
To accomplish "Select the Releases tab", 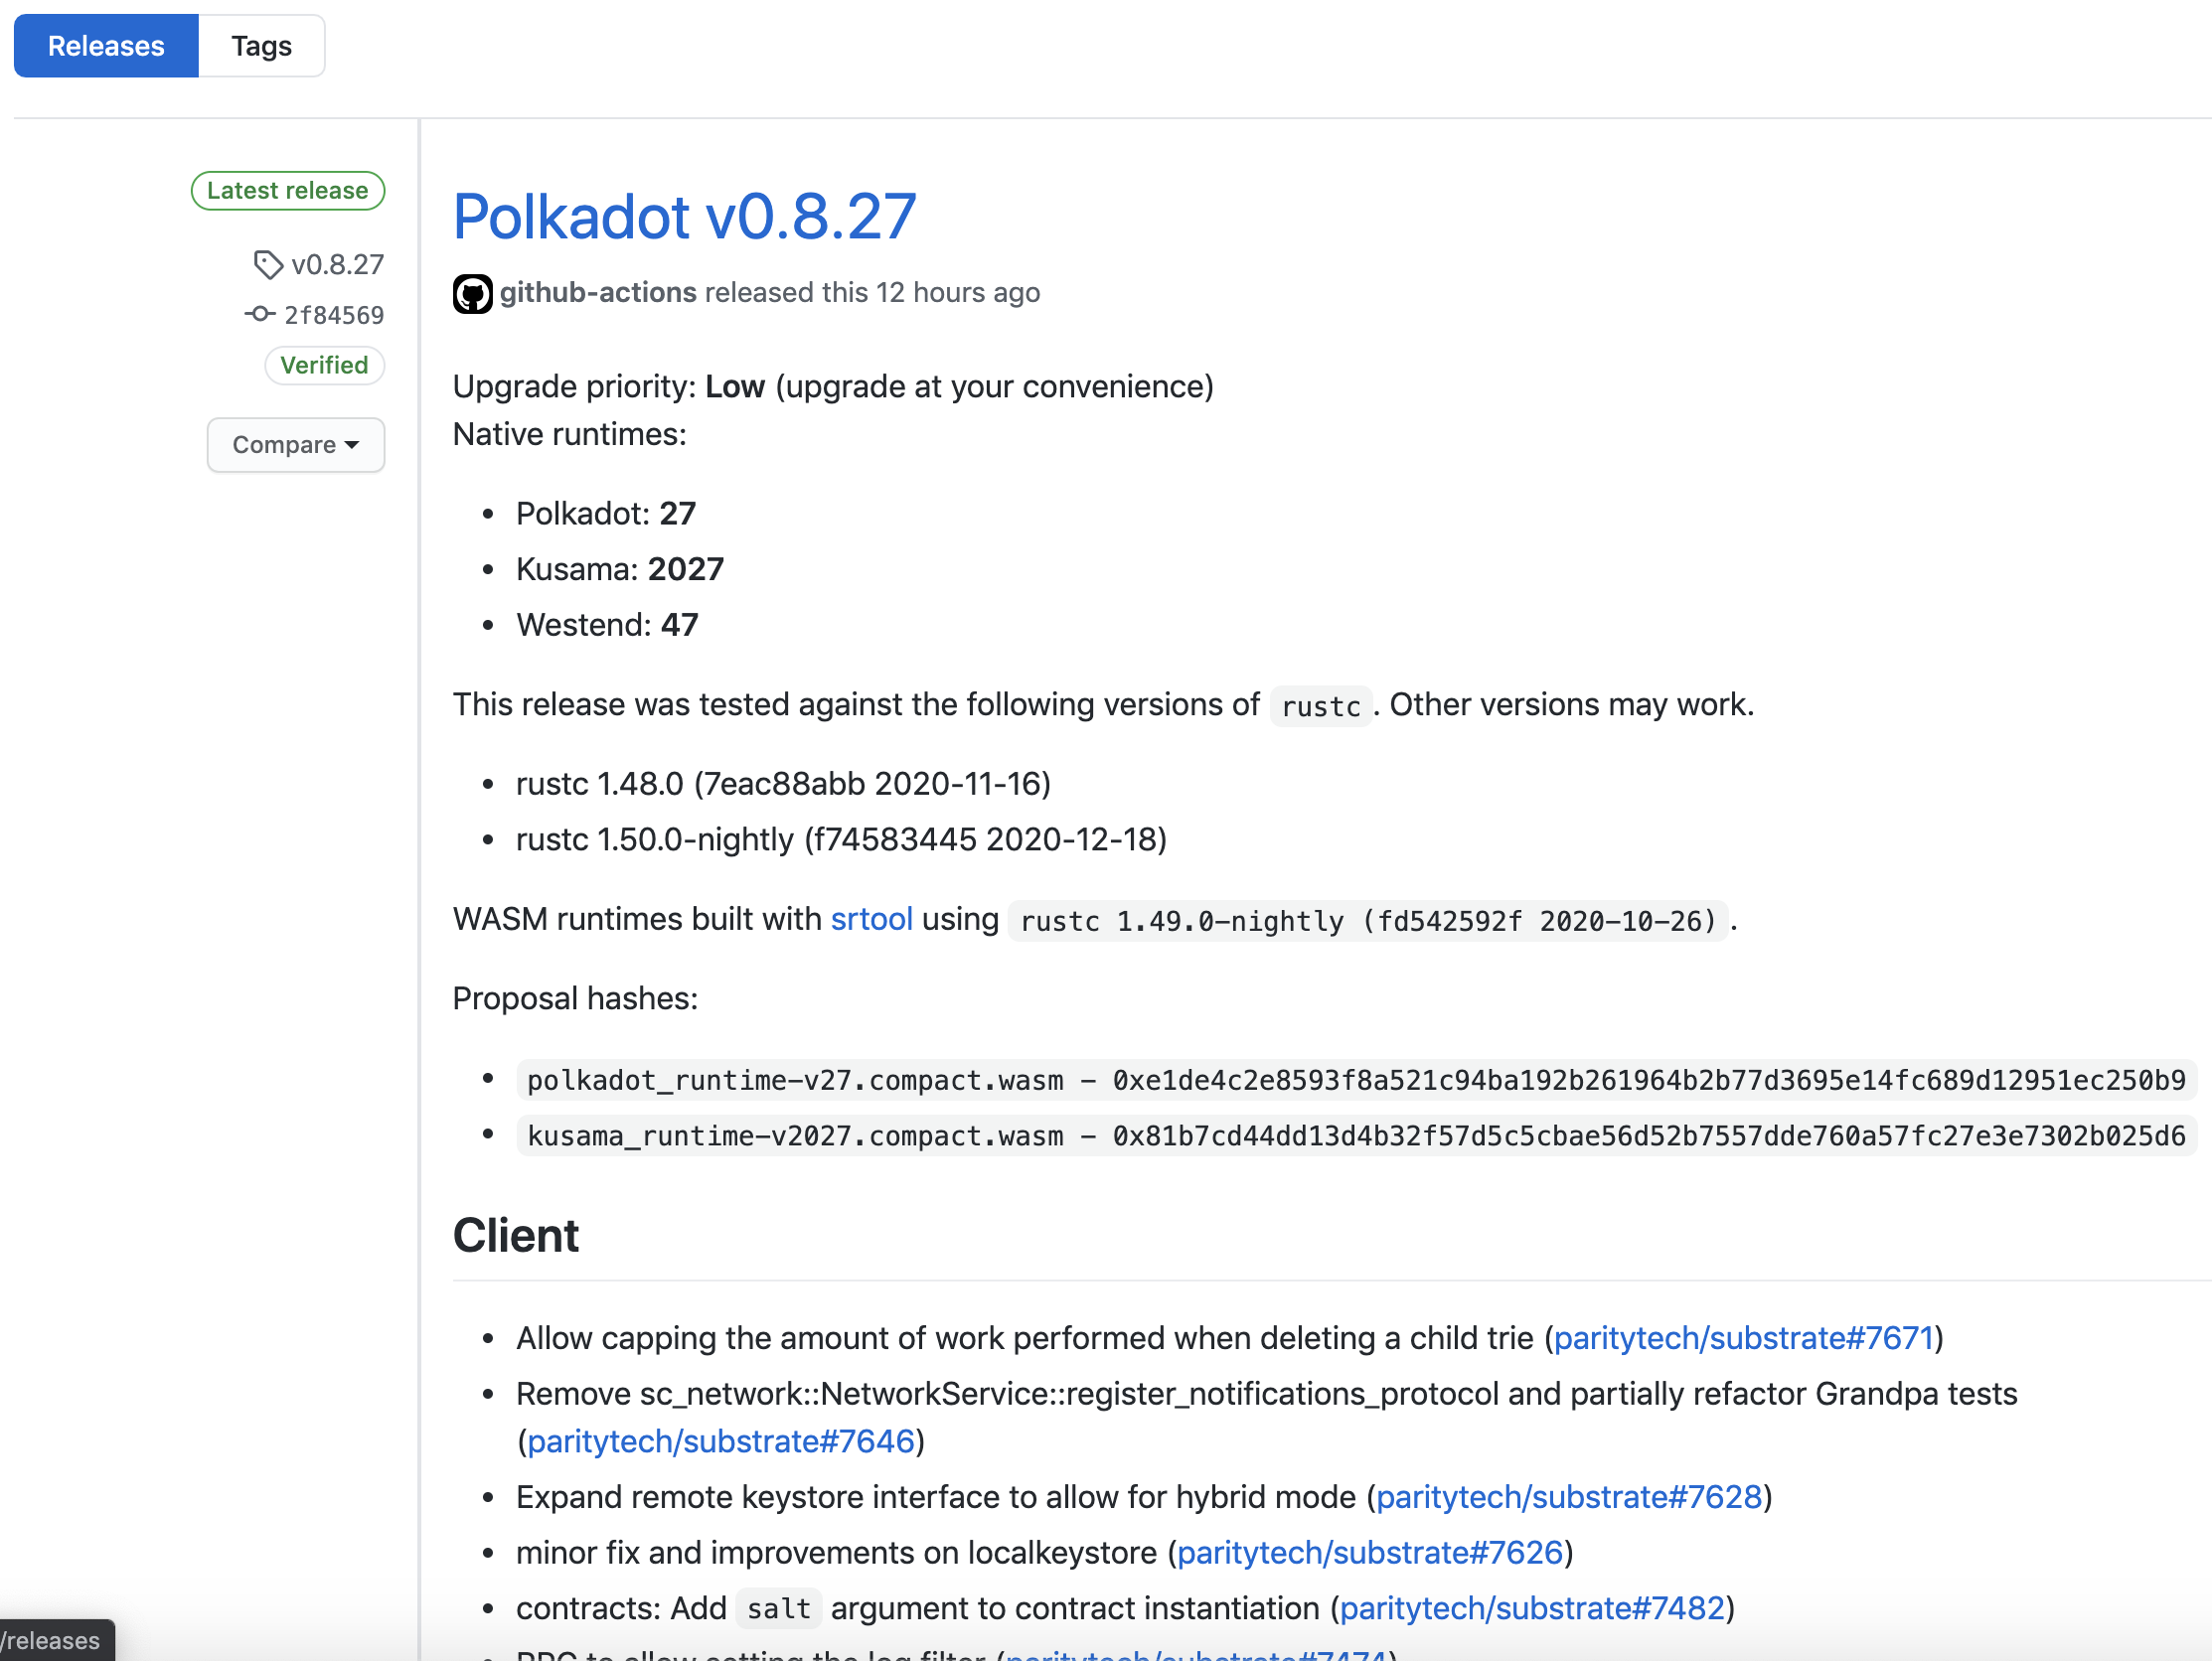I will point(106,46).
